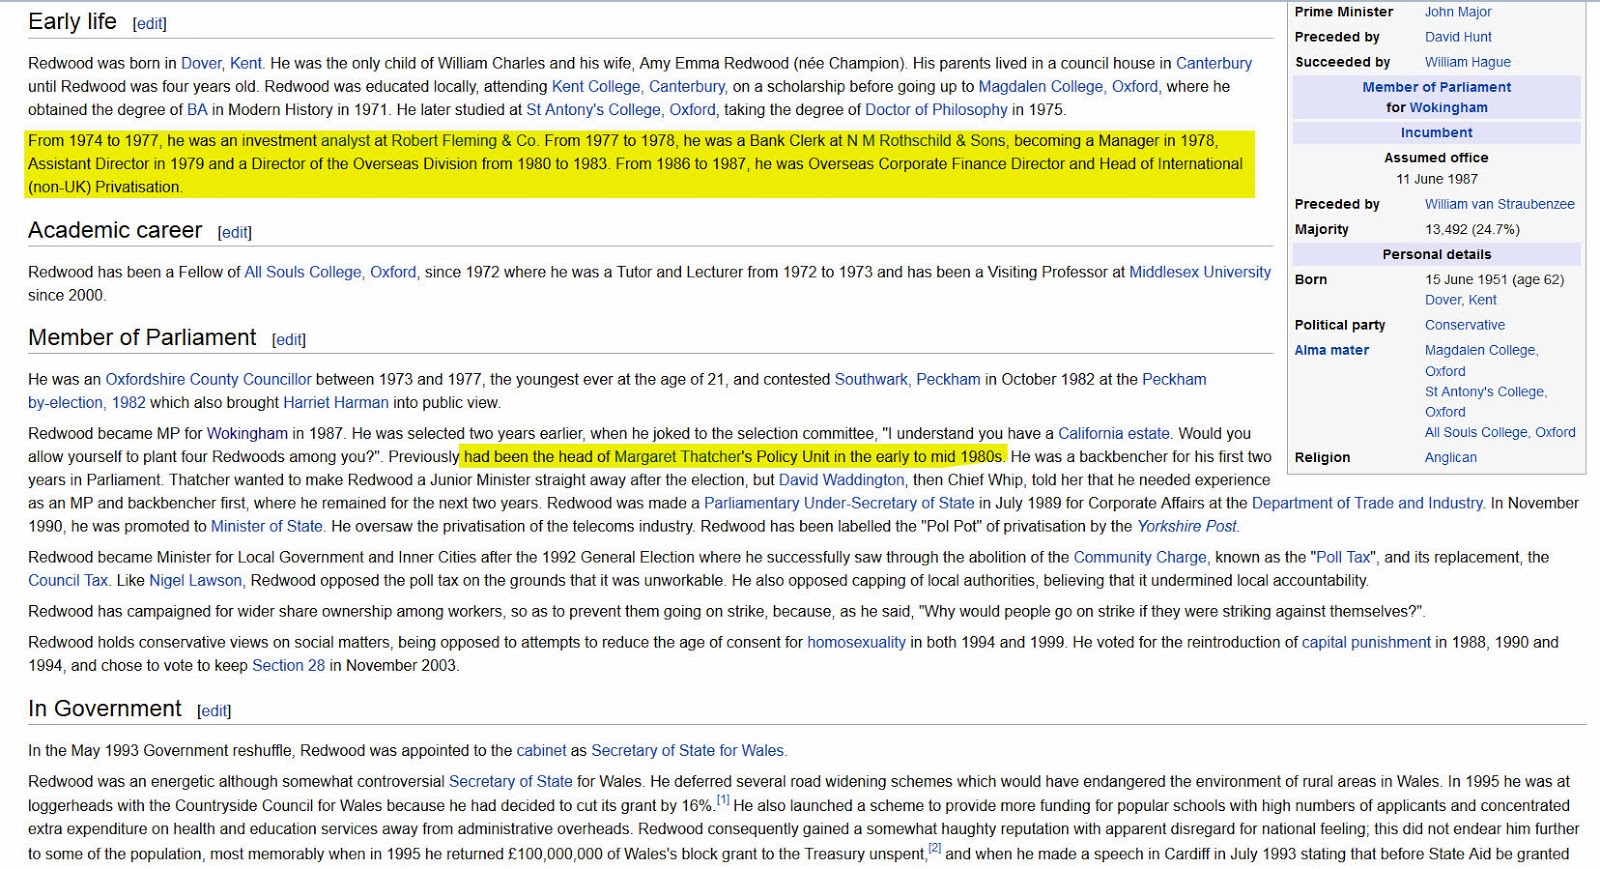
Task: Click the assumed office date 11 June 1987
Action: pos(1436,179)
